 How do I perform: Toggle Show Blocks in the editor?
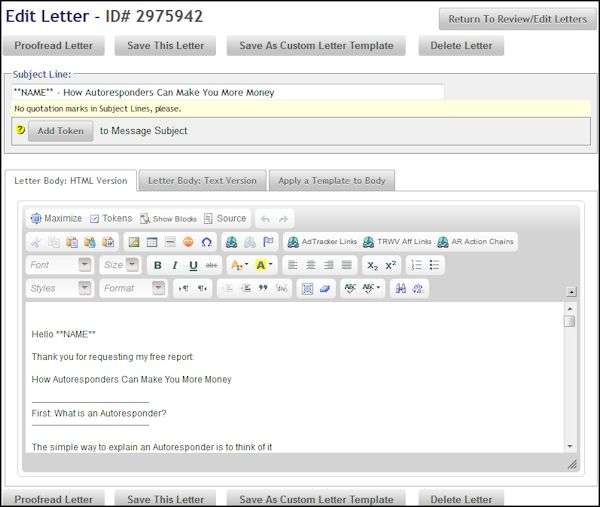168,218
